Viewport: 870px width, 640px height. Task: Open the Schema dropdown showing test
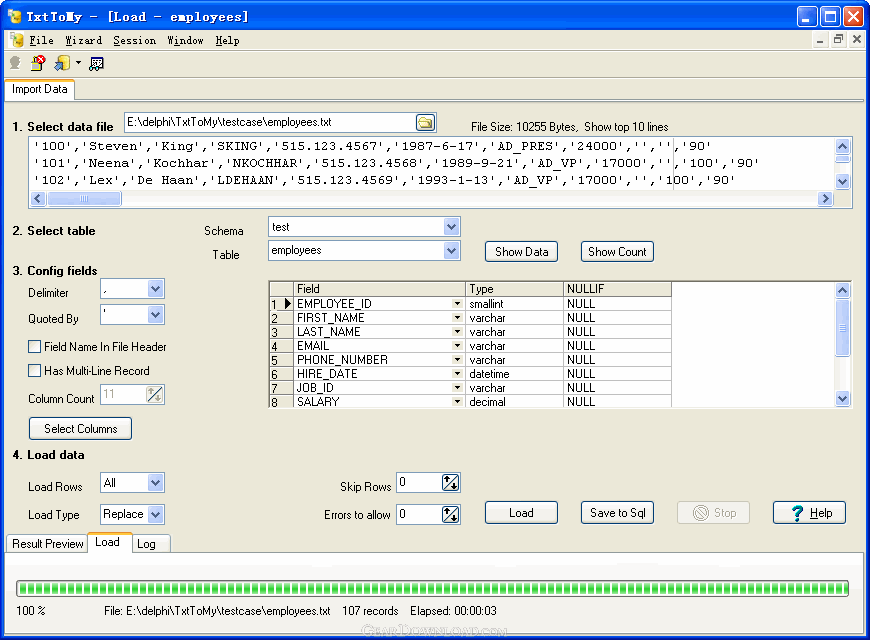[x=451, y=226]
